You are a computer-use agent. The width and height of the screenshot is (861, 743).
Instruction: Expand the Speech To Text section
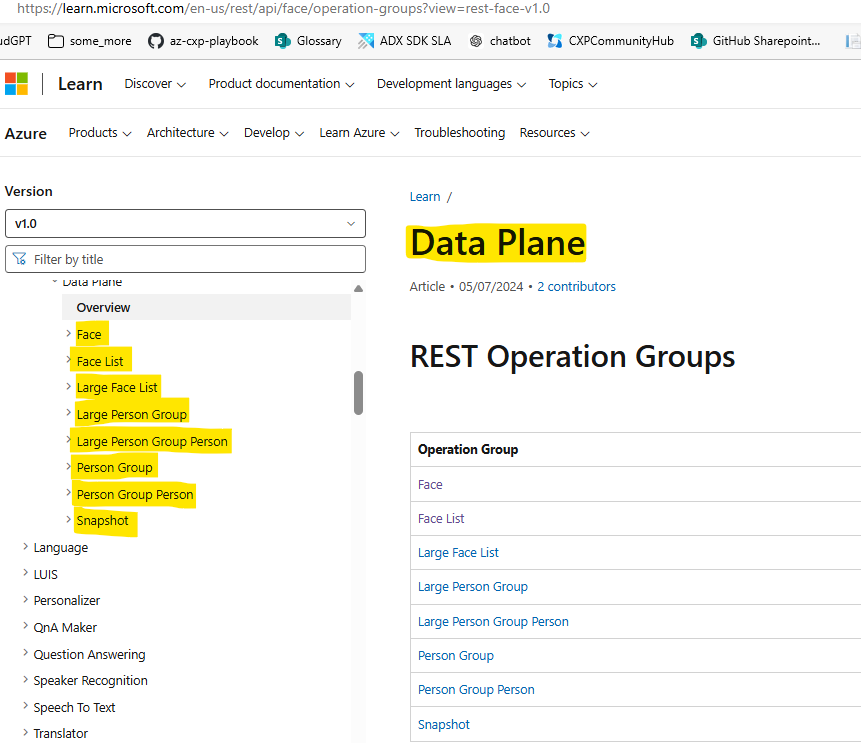[25, 706]
